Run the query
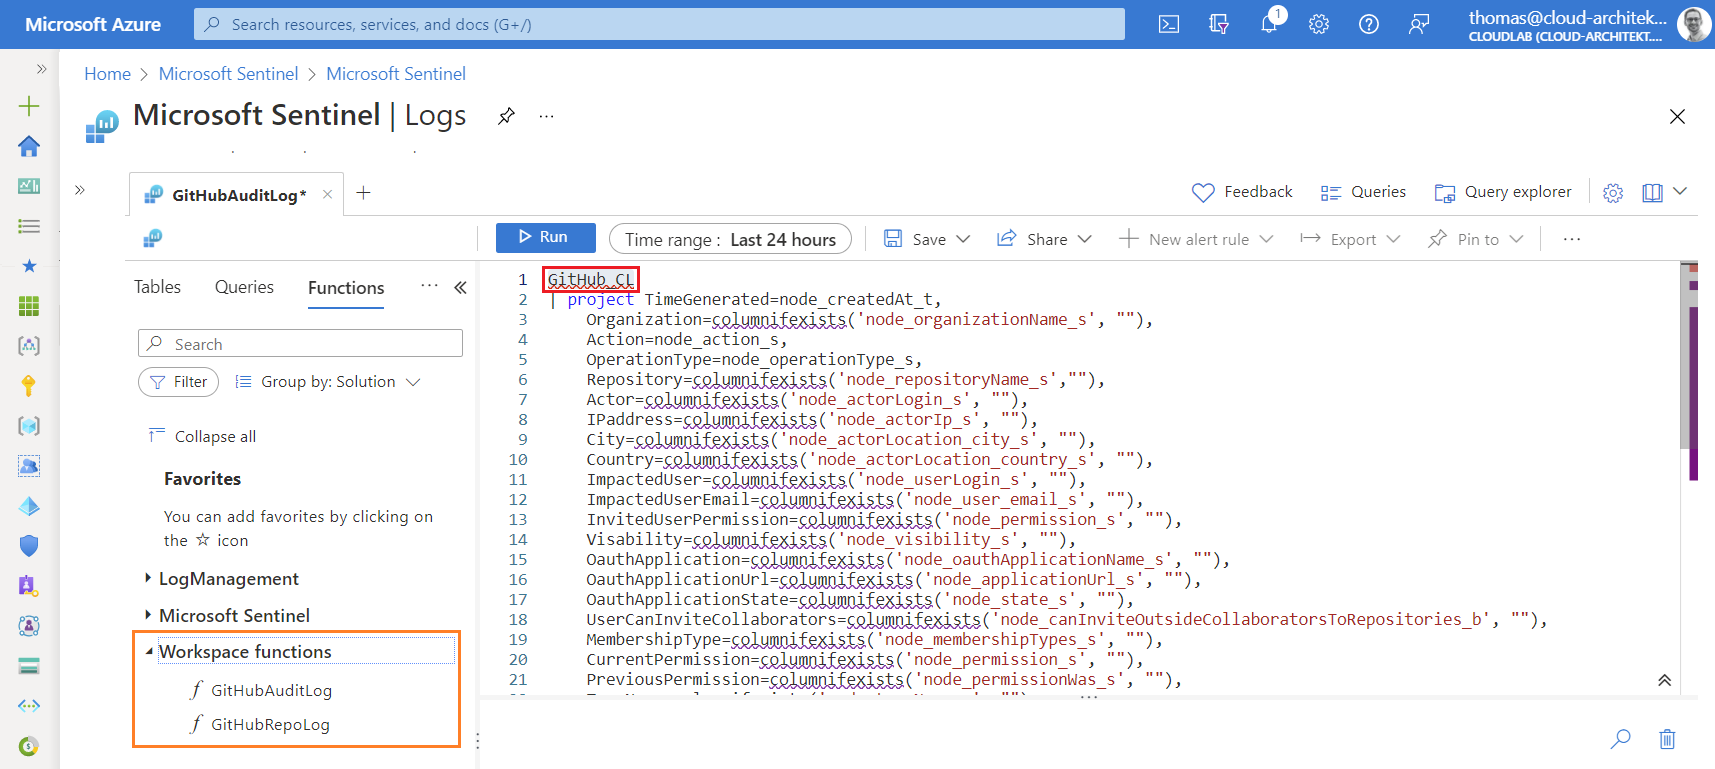Screen dimensions: 1715x769 545,238
